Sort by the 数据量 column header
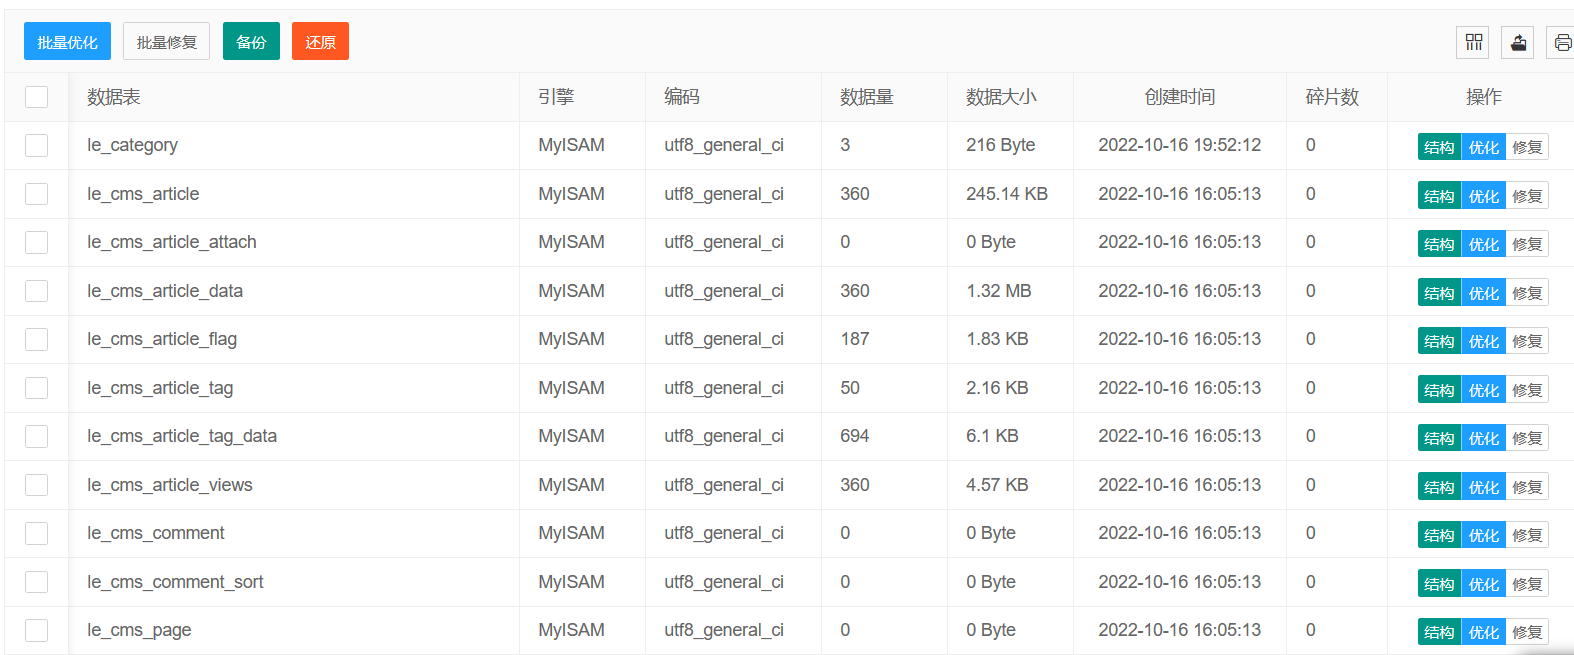 click(x=866, y=97)
